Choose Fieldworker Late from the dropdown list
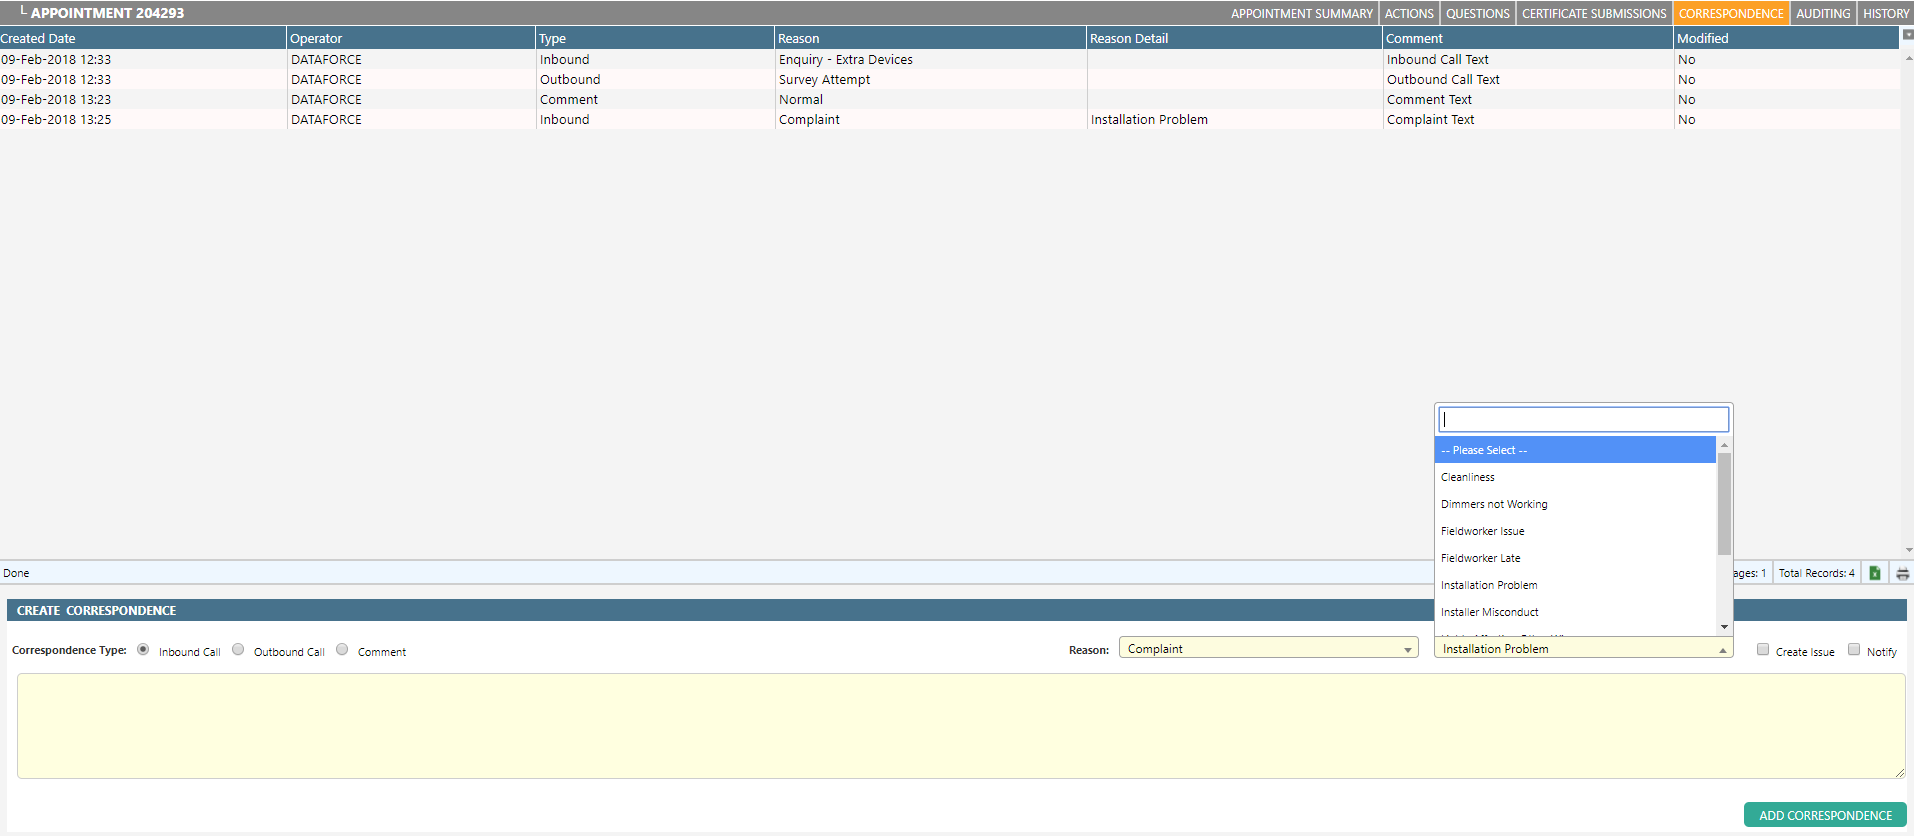The height and width of the screenshot is (836, 1914). tap(1480, 558)
